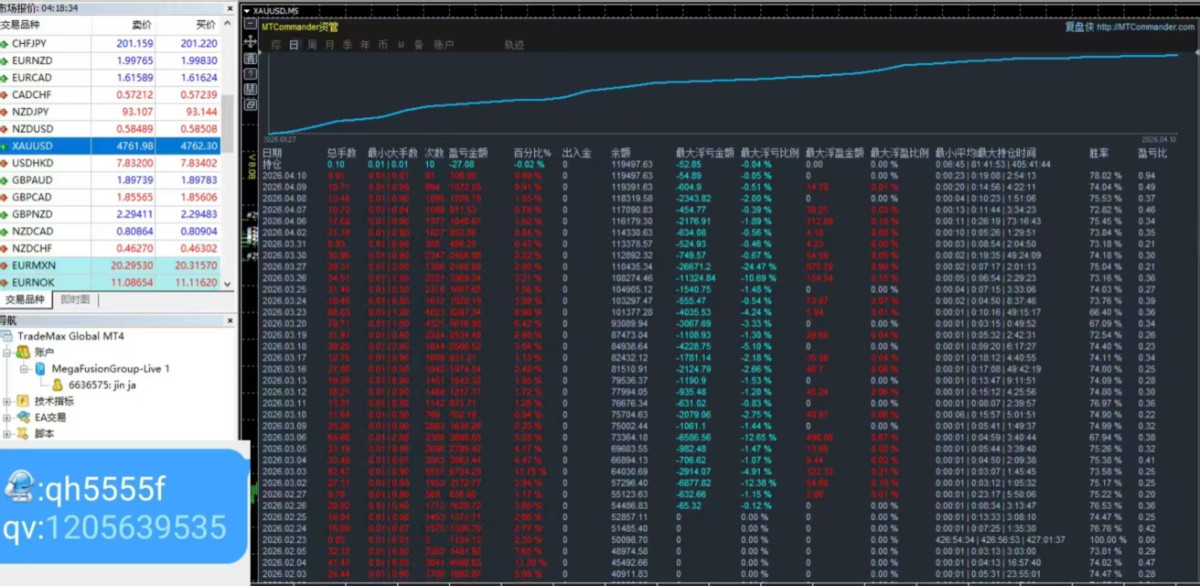Switch statistics to 周 weekly period
Screen dimensions: 1200x586
tap(312, 45)
